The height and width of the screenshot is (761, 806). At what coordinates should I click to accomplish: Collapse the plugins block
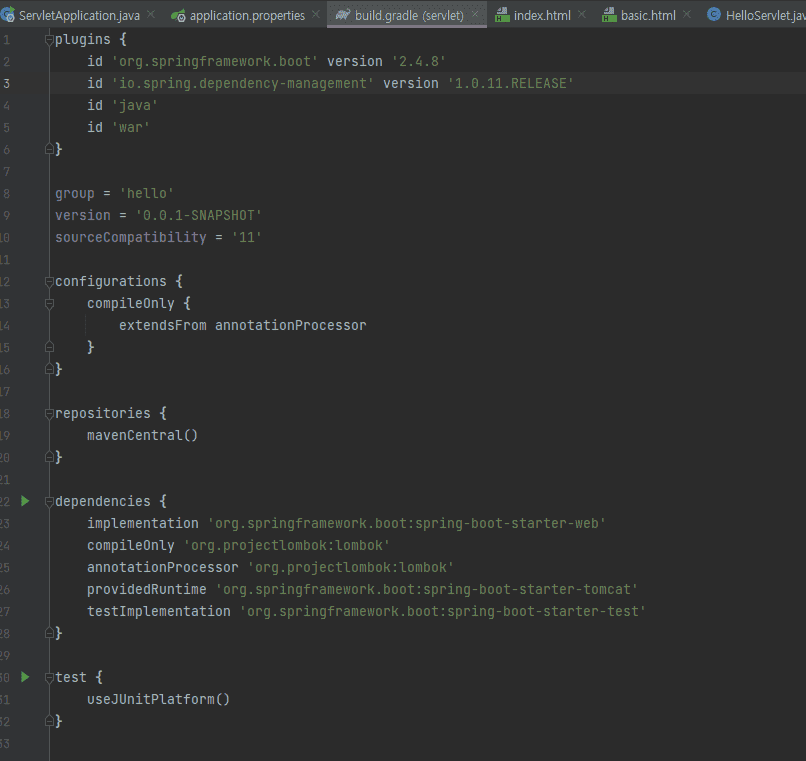coord(49,40)
